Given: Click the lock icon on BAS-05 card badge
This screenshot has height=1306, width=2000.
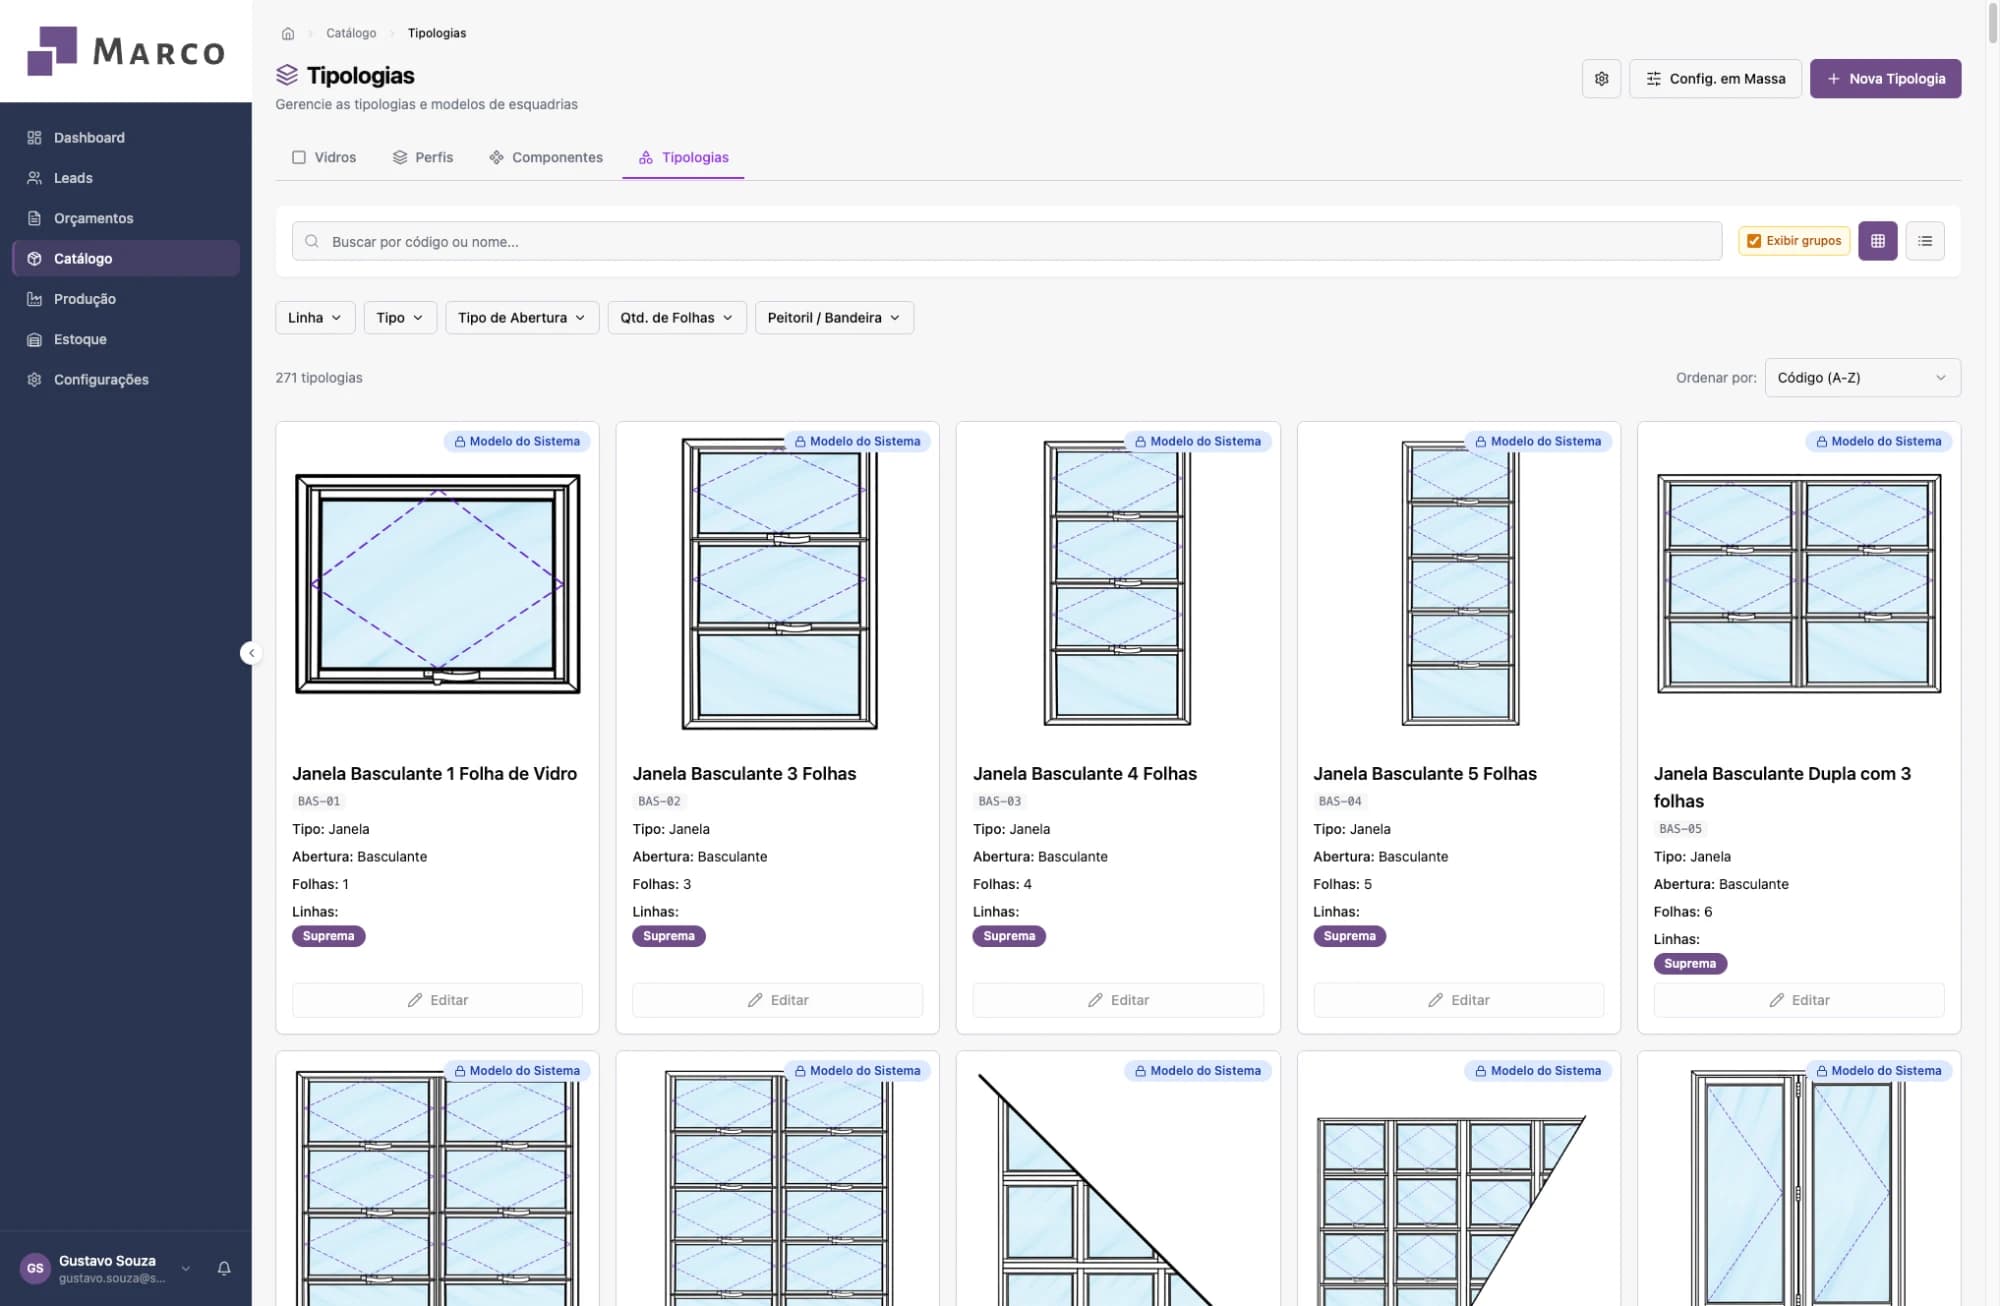Looking at the screenshot, I should click(x=1821, y=441).
